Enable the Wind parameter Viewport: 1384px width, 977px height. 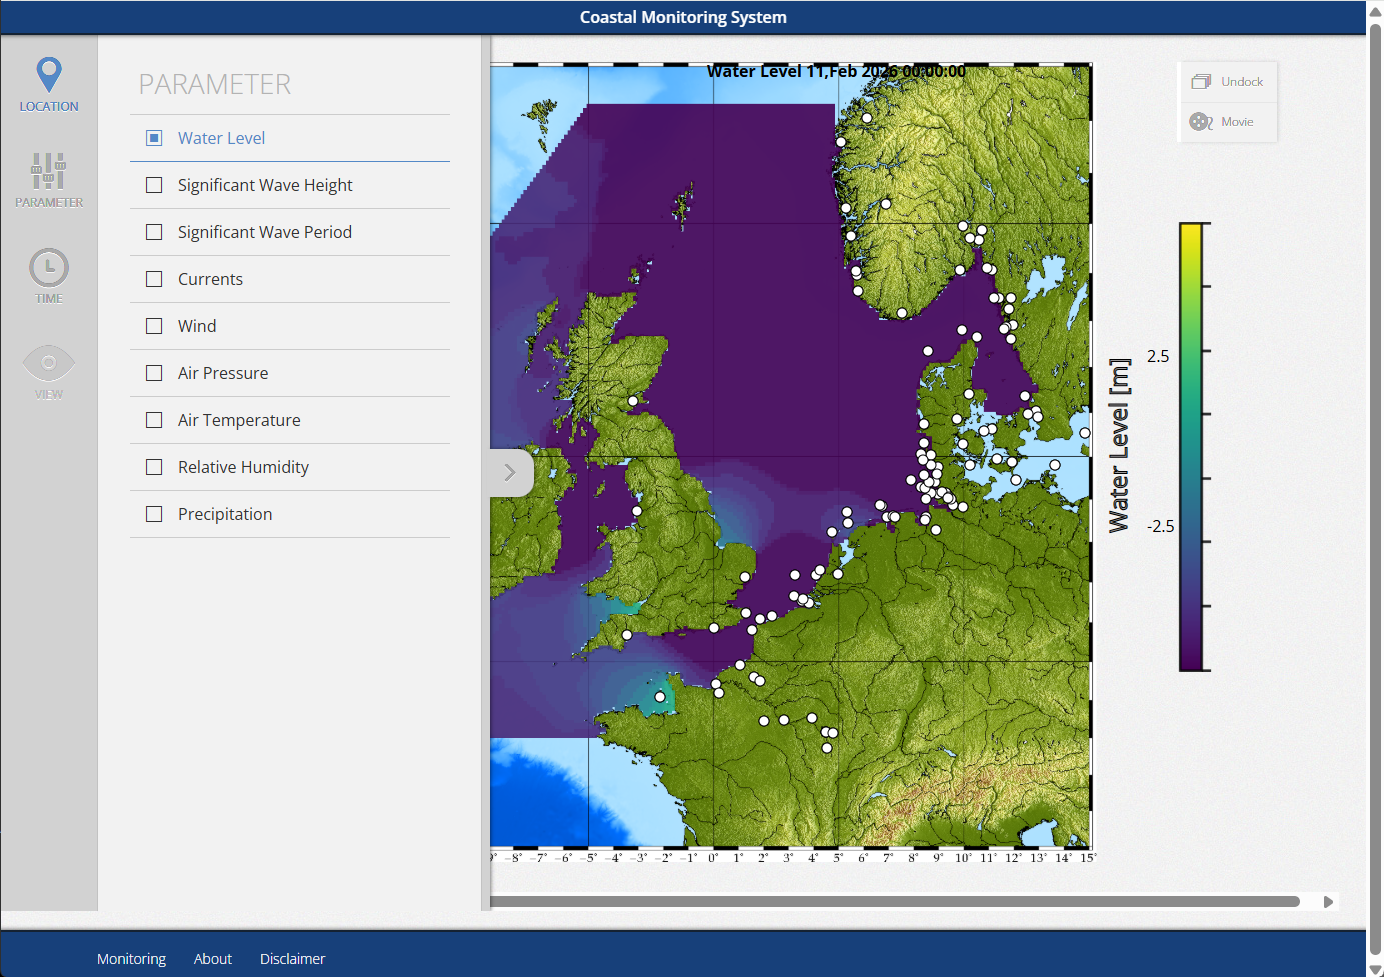click(154, 326)
